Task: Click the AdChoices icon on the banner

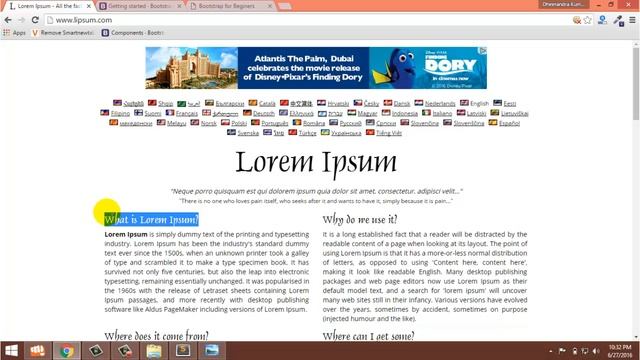Action: (483, 51)
